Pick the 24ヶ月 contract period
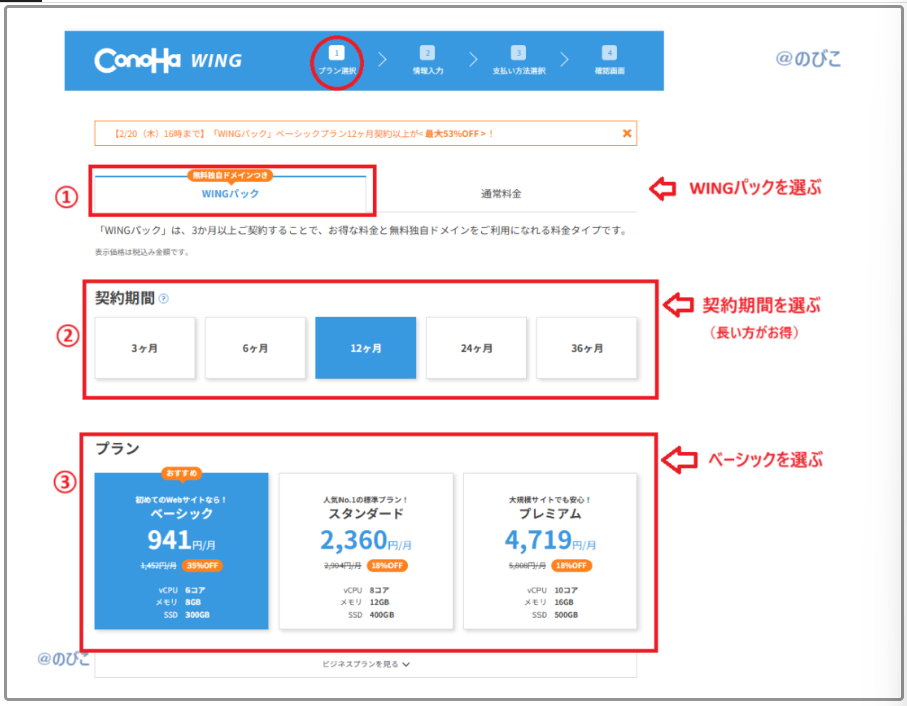The width and height of the screenshot is (907, 706). tap(476, 348)
